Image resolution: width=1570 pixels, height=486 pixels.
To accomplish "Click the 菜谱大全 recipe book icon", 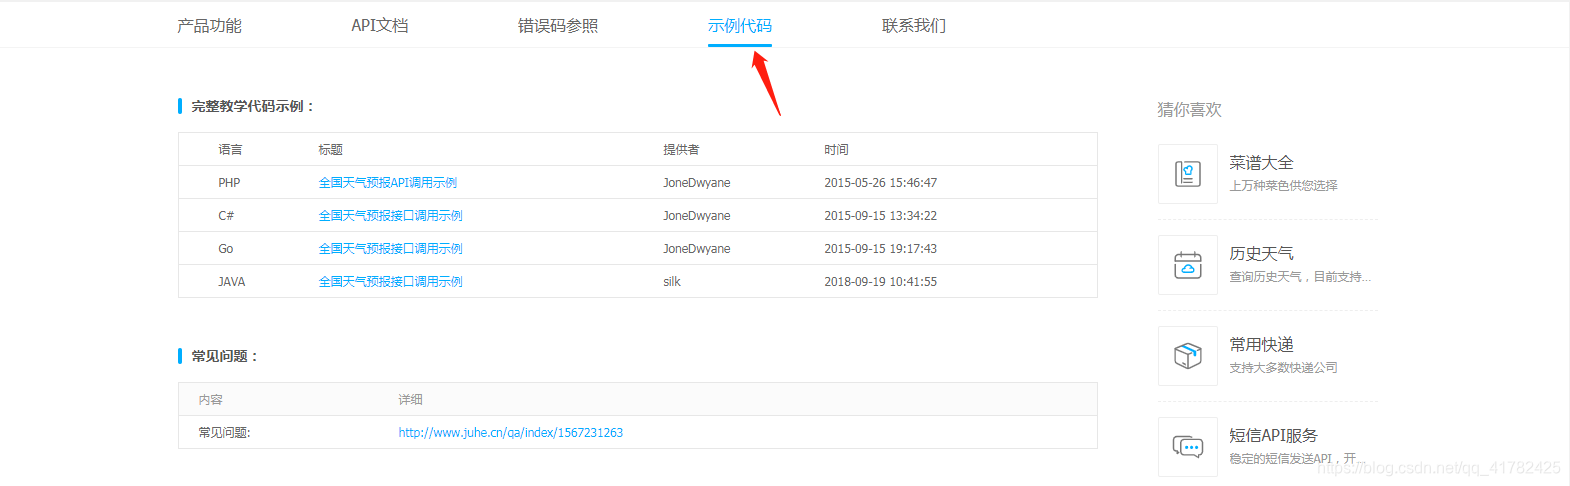I will [x=1188, y=174].
